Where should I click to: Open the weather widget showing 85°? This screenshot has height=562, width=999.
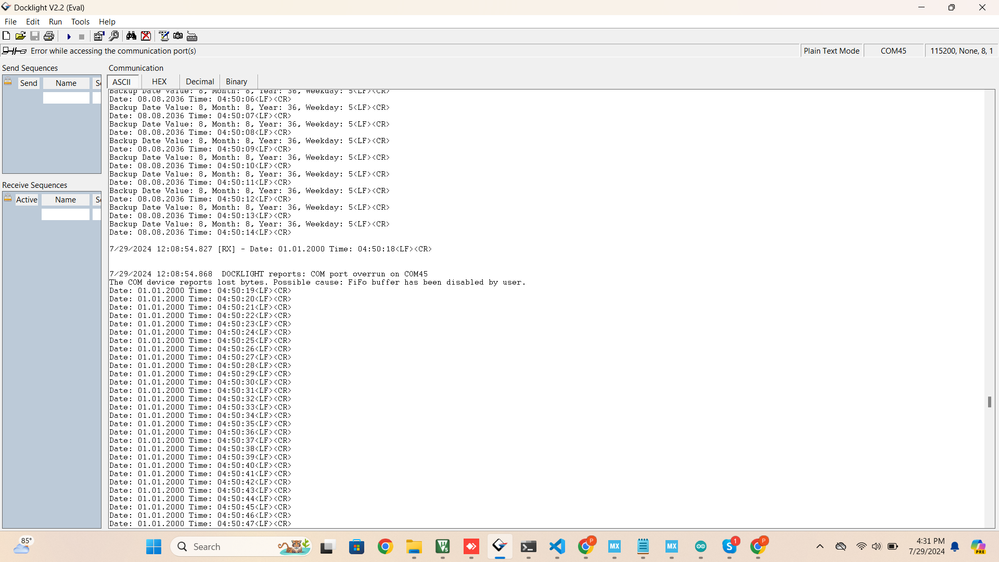tap(22, 546)
